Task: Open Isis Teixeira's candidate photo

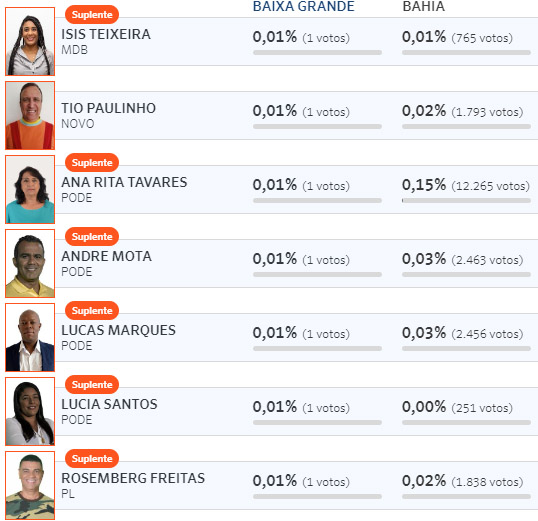Action: 30,42
